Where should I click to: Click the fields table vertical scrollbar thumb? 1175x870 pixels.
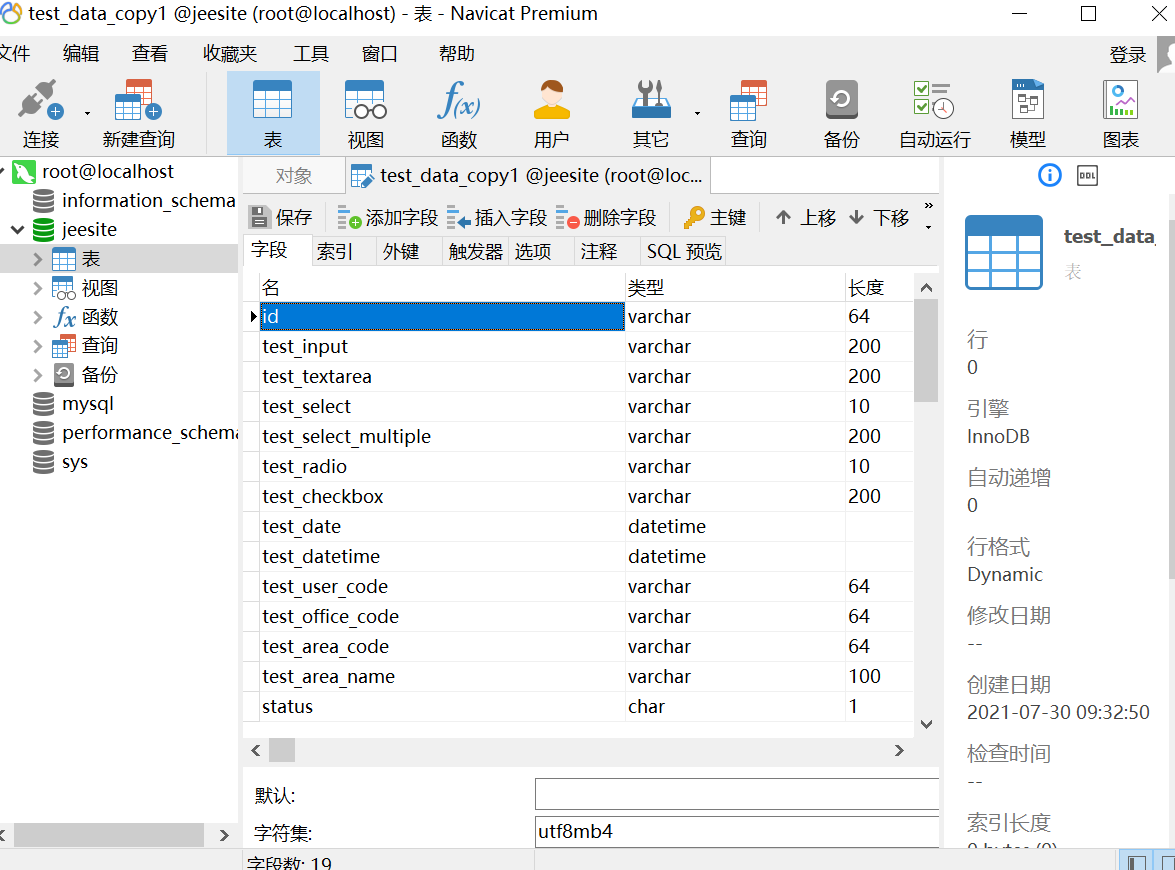pos(926,351)
